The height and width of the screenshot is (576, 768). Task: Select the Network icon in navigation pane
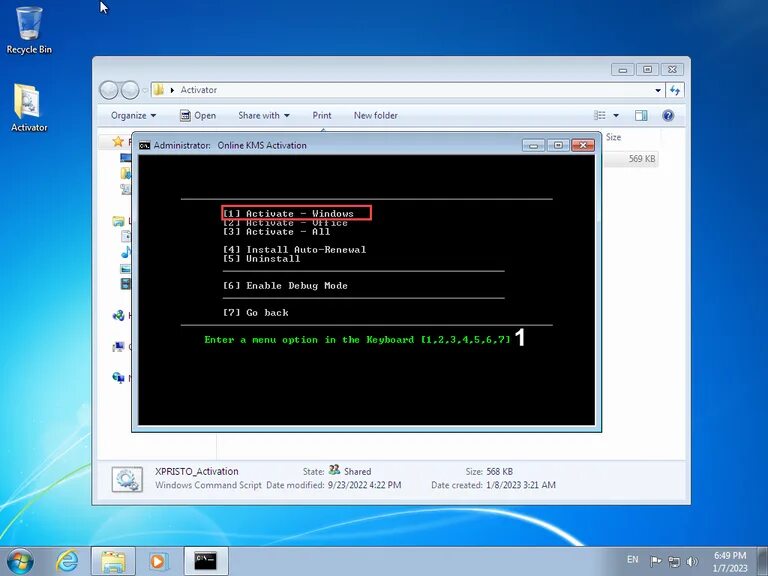coord(118,378)
